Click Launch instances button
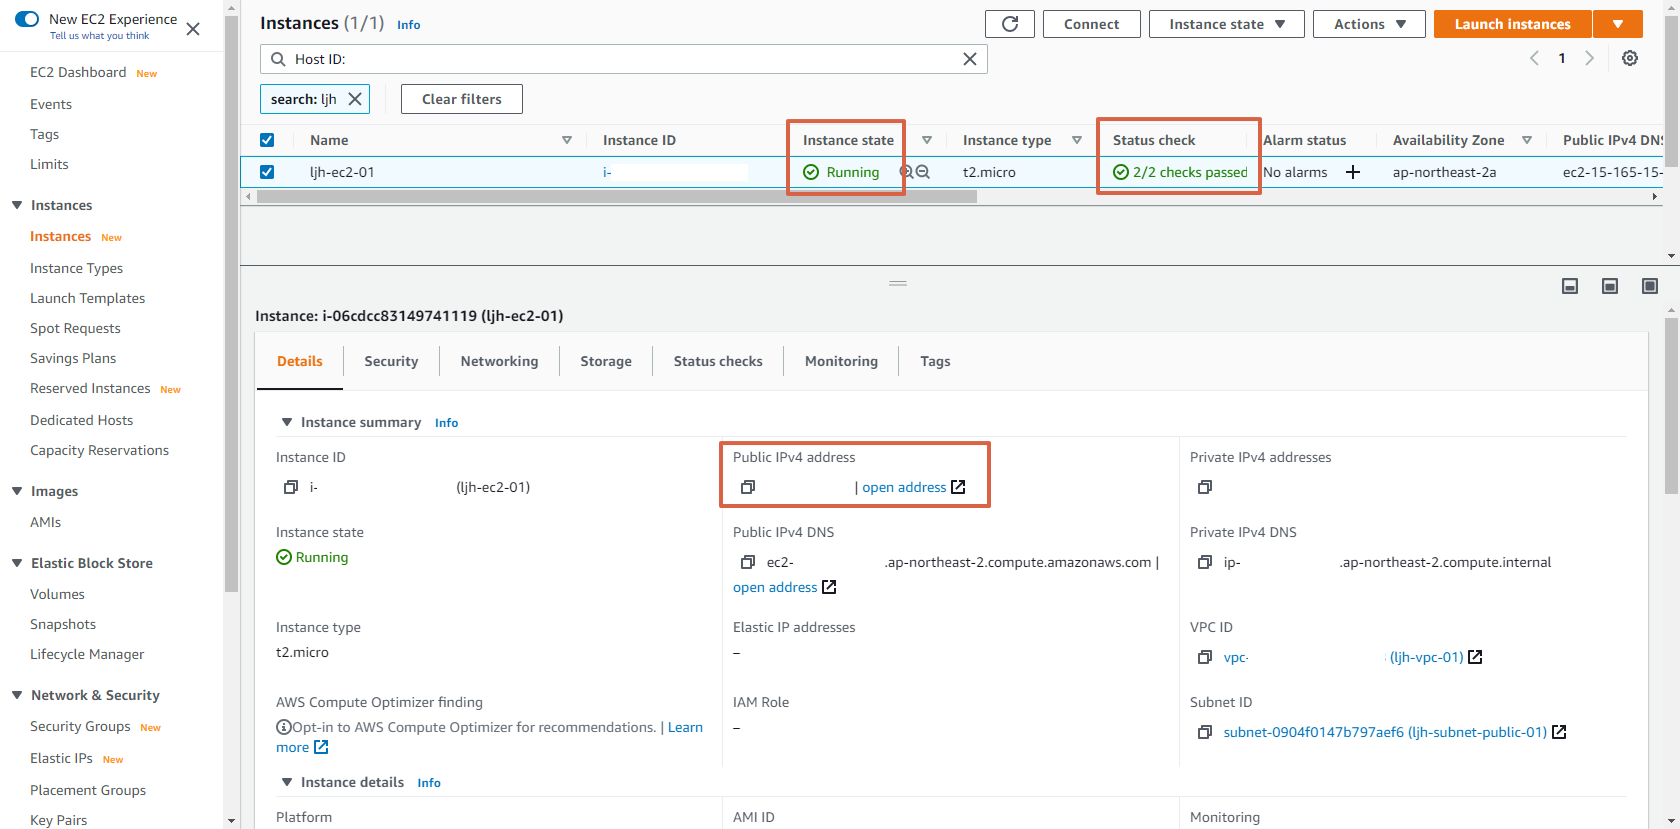Image resolution: width=1680 pixels, height=829 pixels. (x=1512, y=24)
